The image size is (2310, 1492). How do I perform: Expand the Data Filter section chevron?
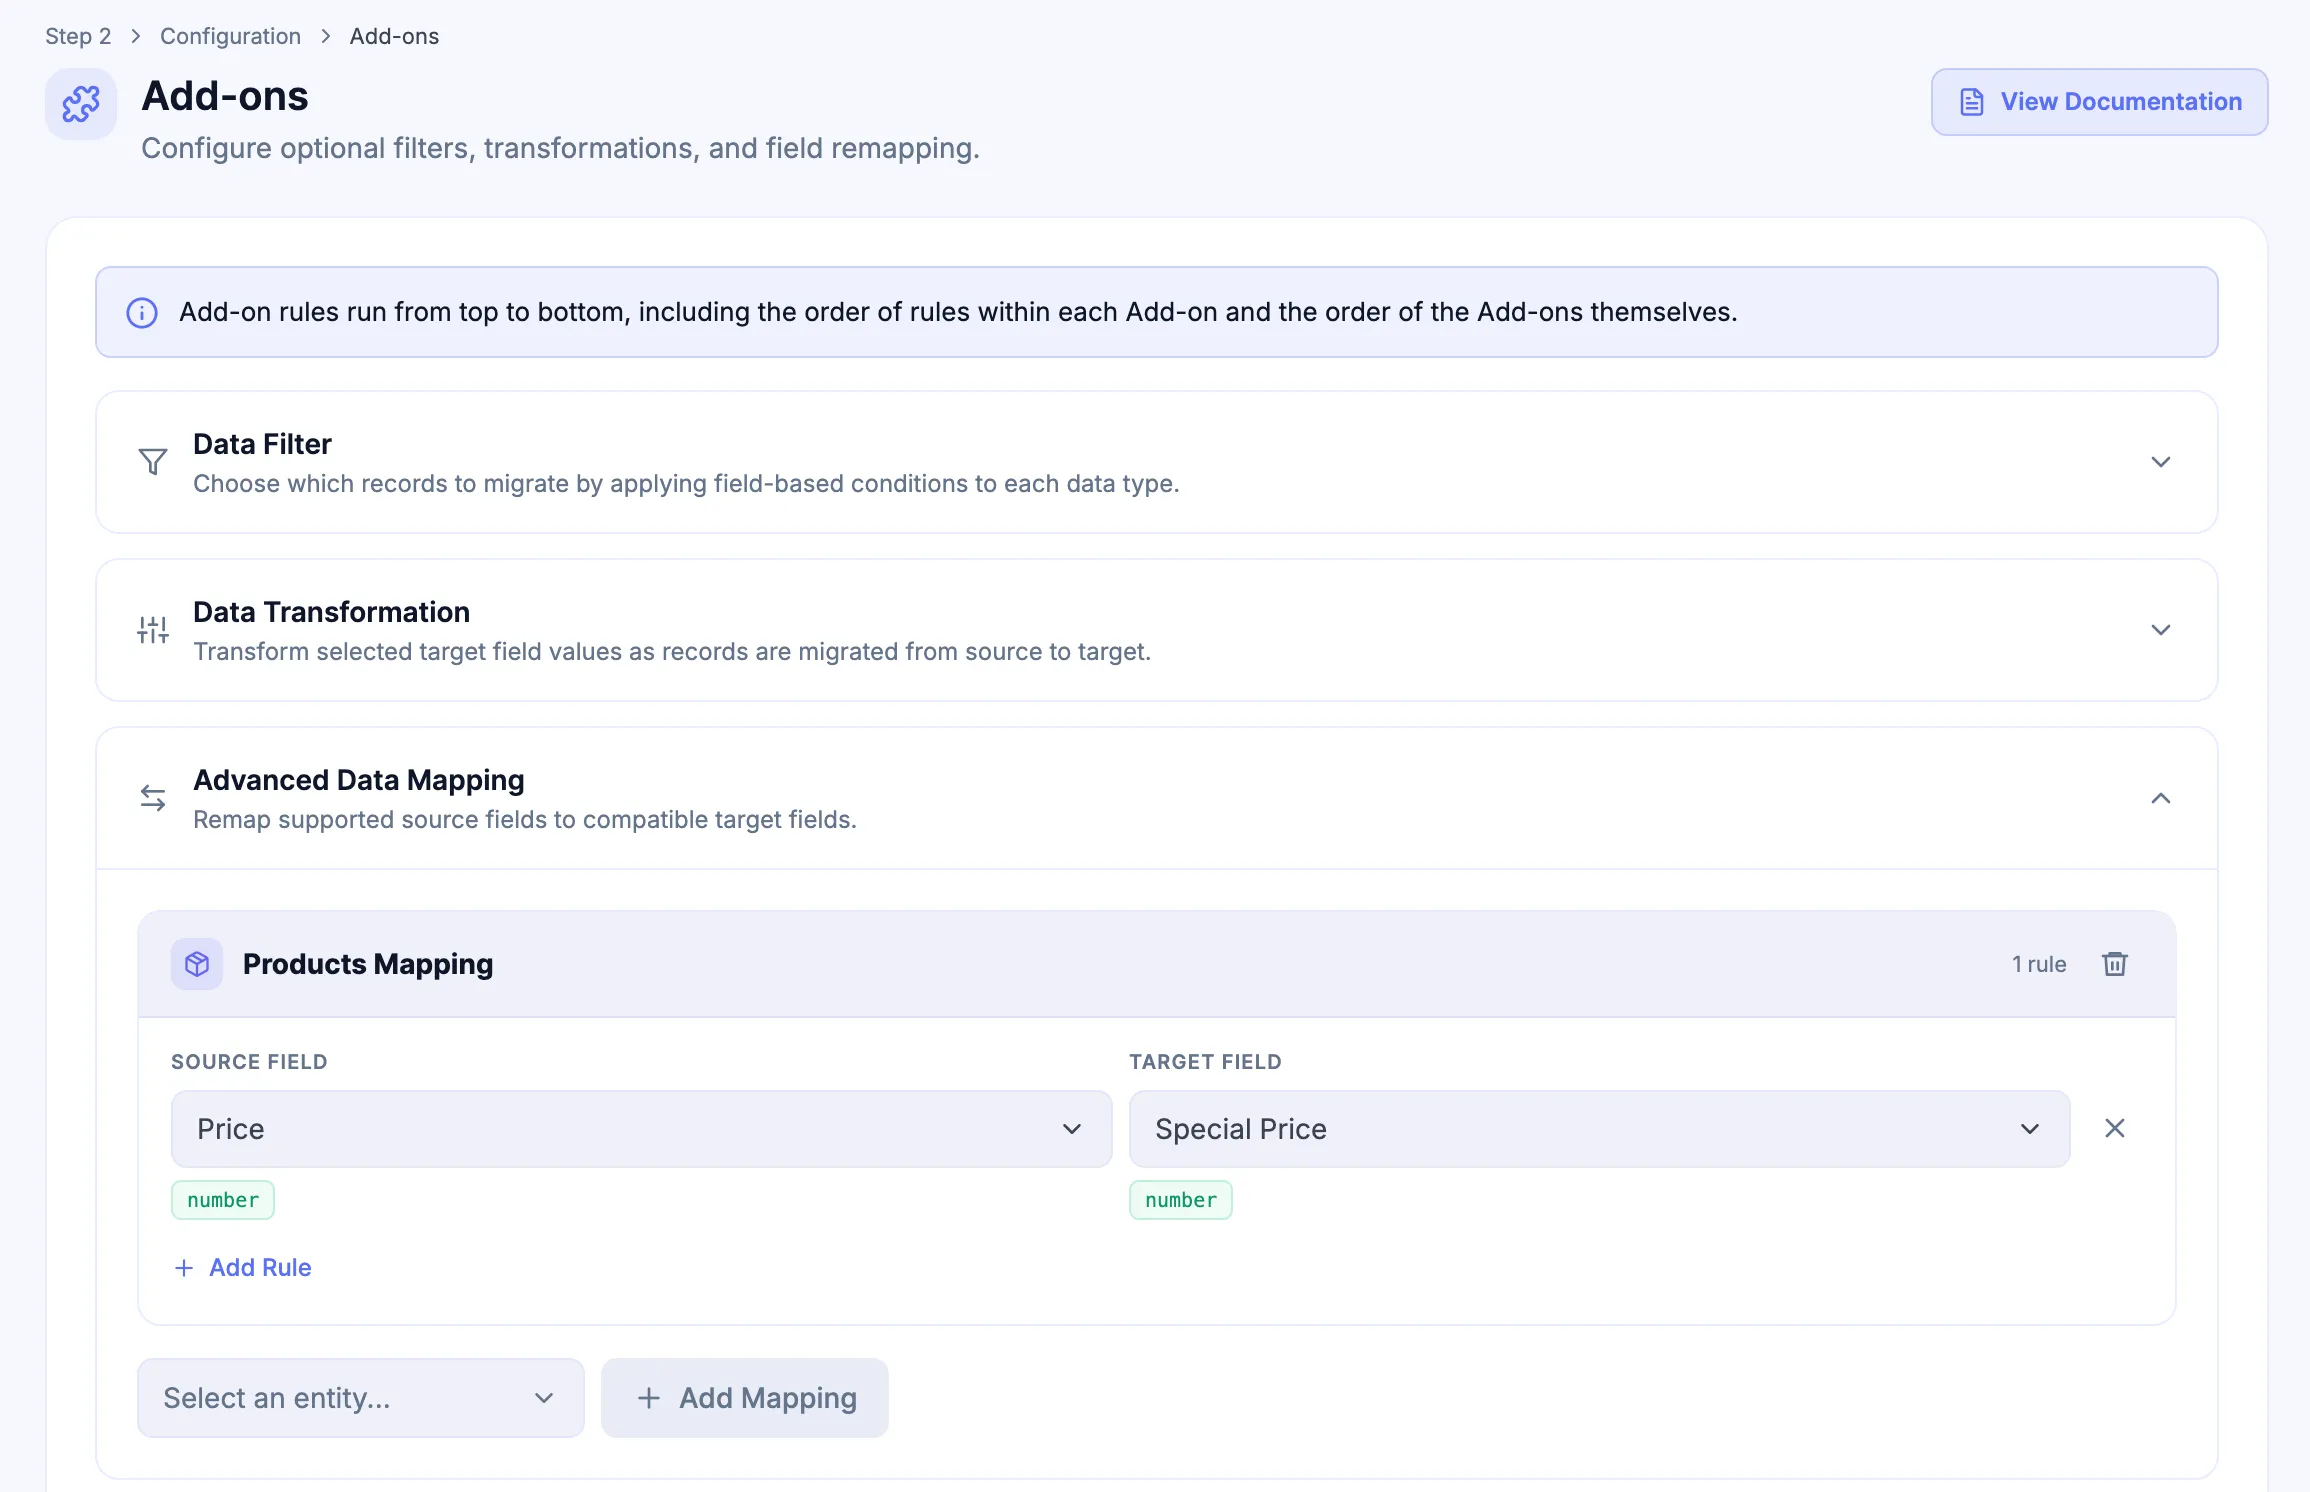[2161, 462]
